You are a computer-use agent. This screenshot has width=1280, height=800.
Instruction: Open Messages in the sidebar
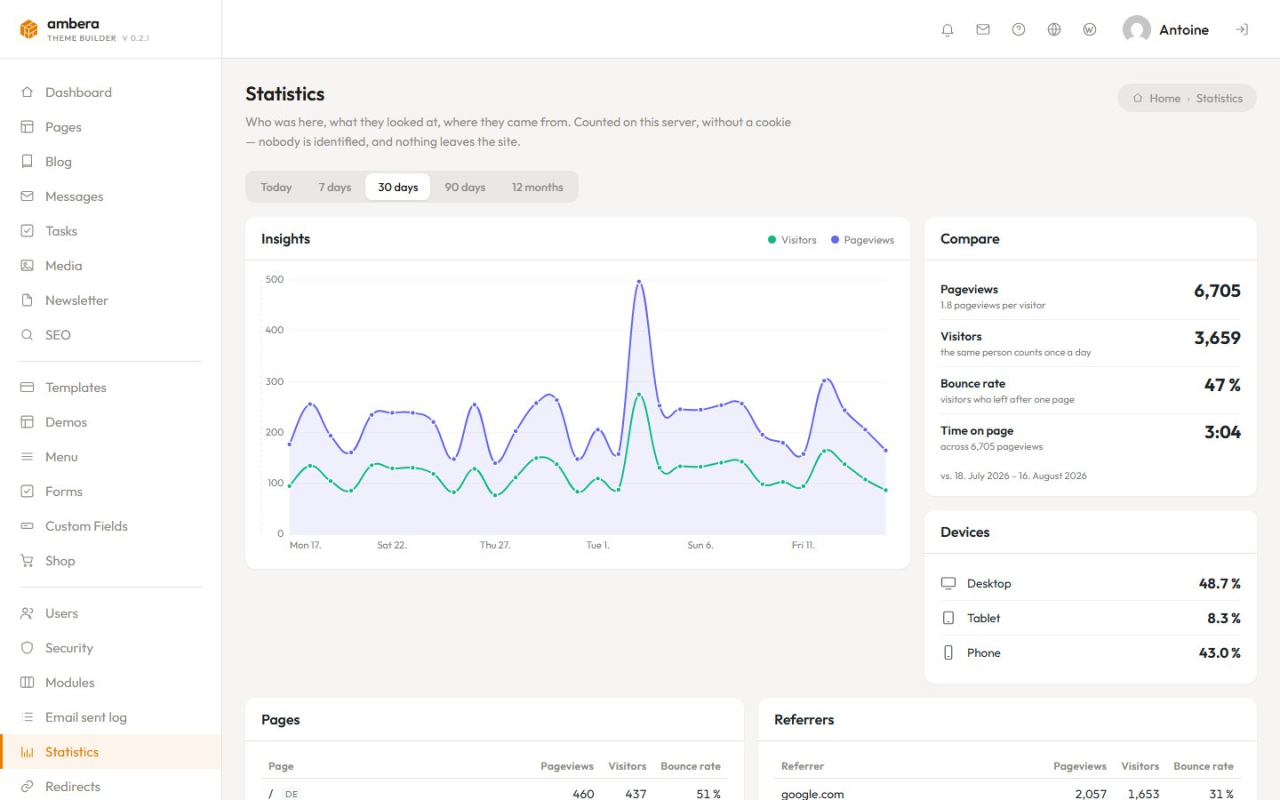point(110,196)
